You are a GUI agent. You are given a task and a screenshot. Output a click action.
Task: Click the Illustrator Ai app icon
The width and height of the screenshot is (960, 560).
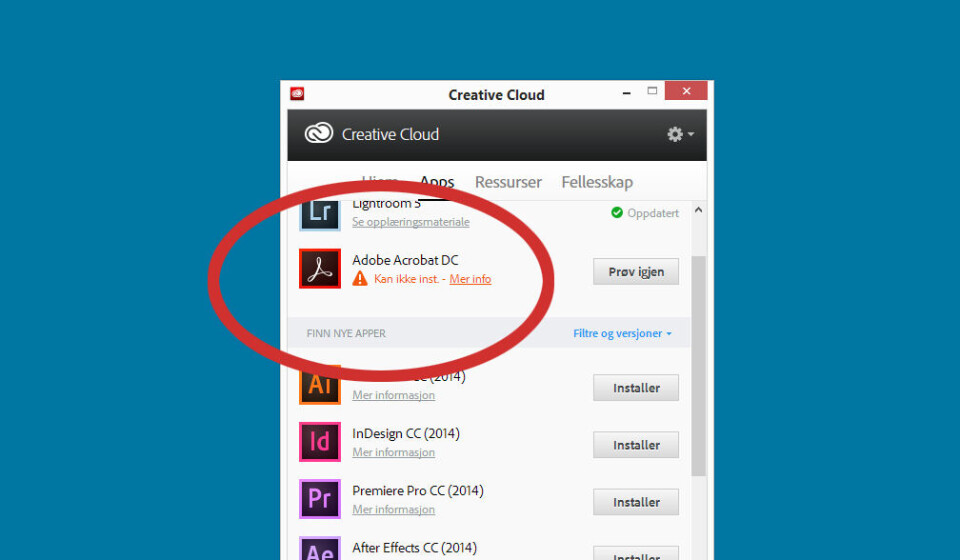point(320,385)
